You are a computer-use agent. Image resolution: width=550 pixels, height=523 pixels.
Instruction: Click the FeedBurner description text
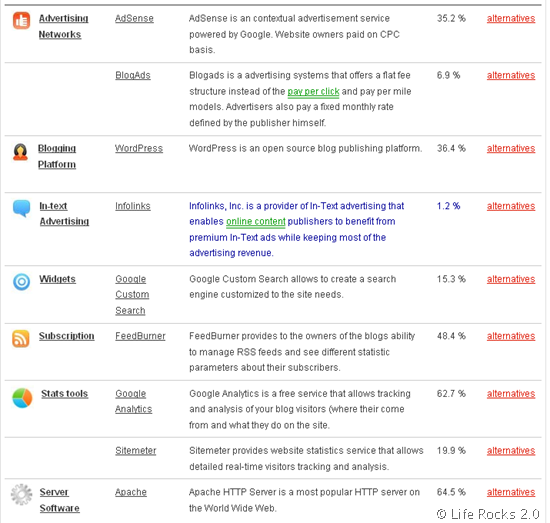pyautogui.click(x=302, y=352)
